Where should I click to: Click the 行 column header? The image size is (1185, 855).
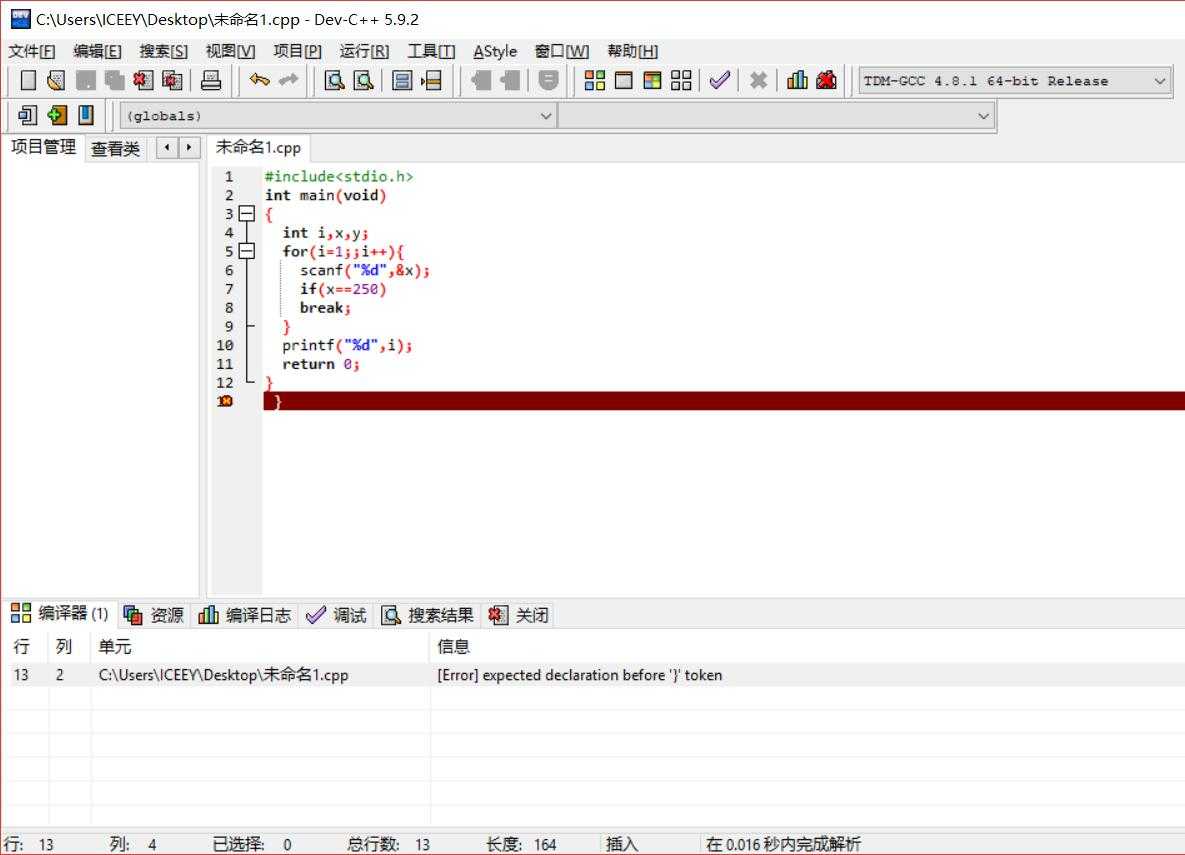[x=22, y=646]
